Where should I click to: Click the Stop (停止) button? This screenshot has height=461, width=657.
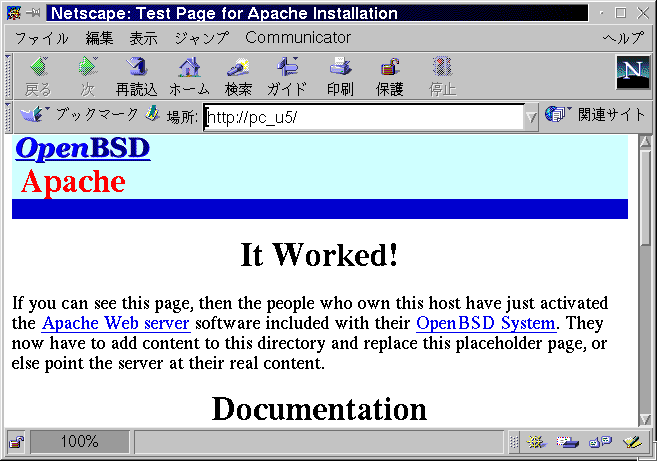442,77
